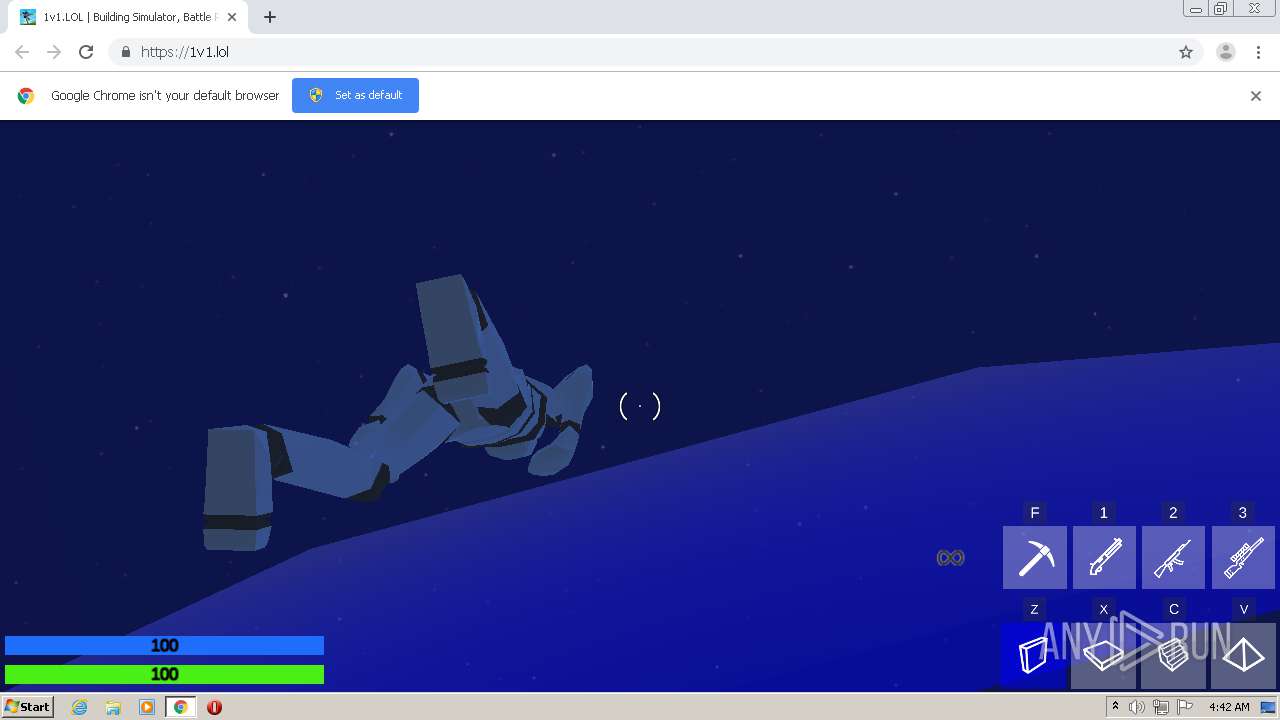Dismiss the default browser notification bar
Image resolution: width=1280 pixels, height=720 pixels.
[x=1256, y=96]
